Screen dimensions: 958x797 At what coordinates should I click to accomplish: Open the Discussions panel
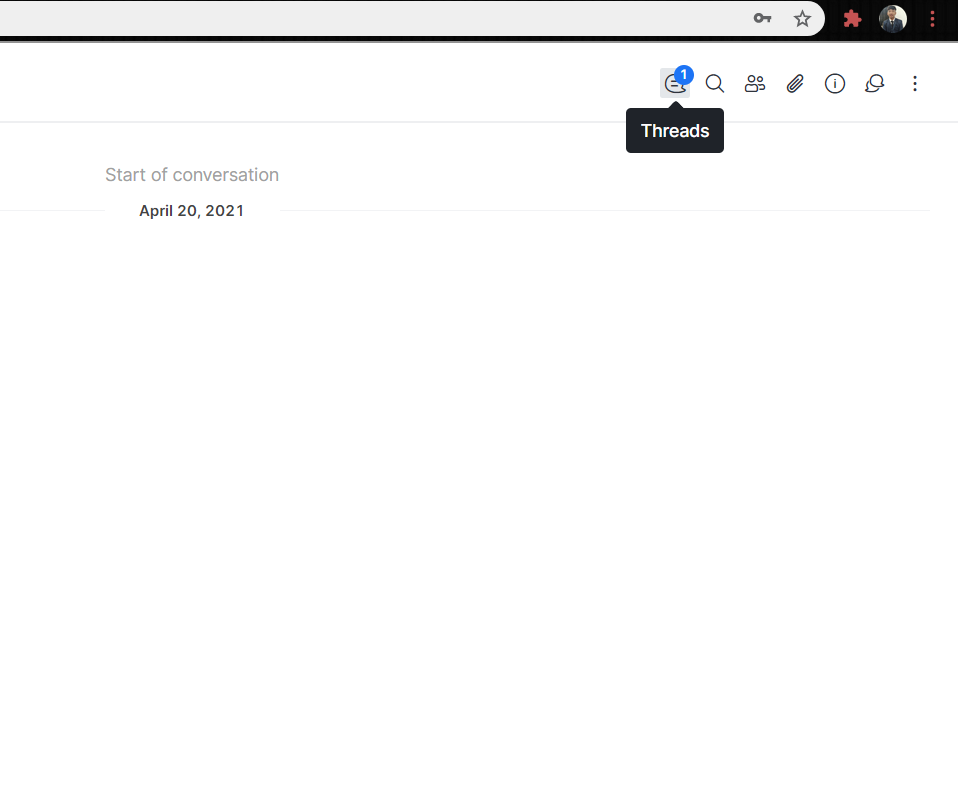point(875,83)
